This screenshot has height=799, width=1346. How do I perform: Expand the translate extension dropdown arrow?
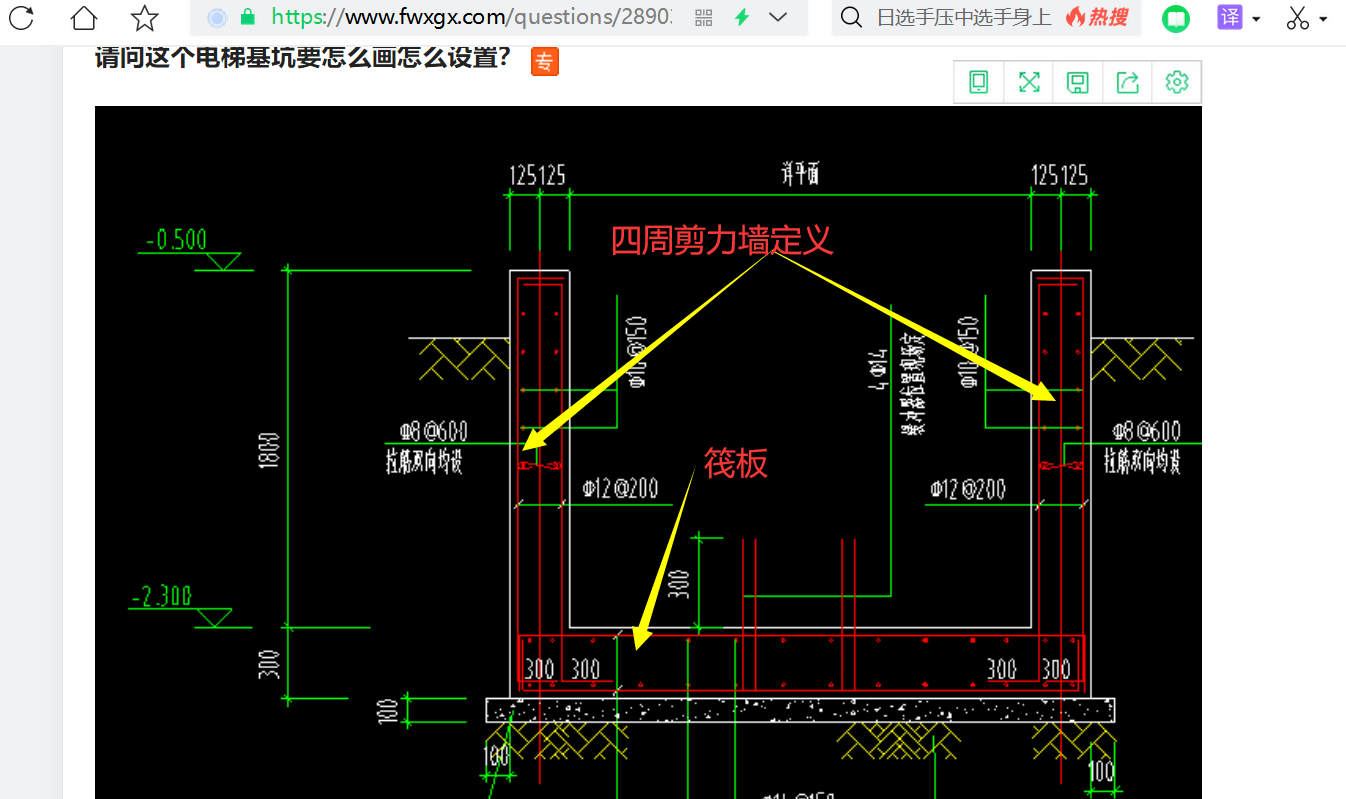click(1256, 19)
